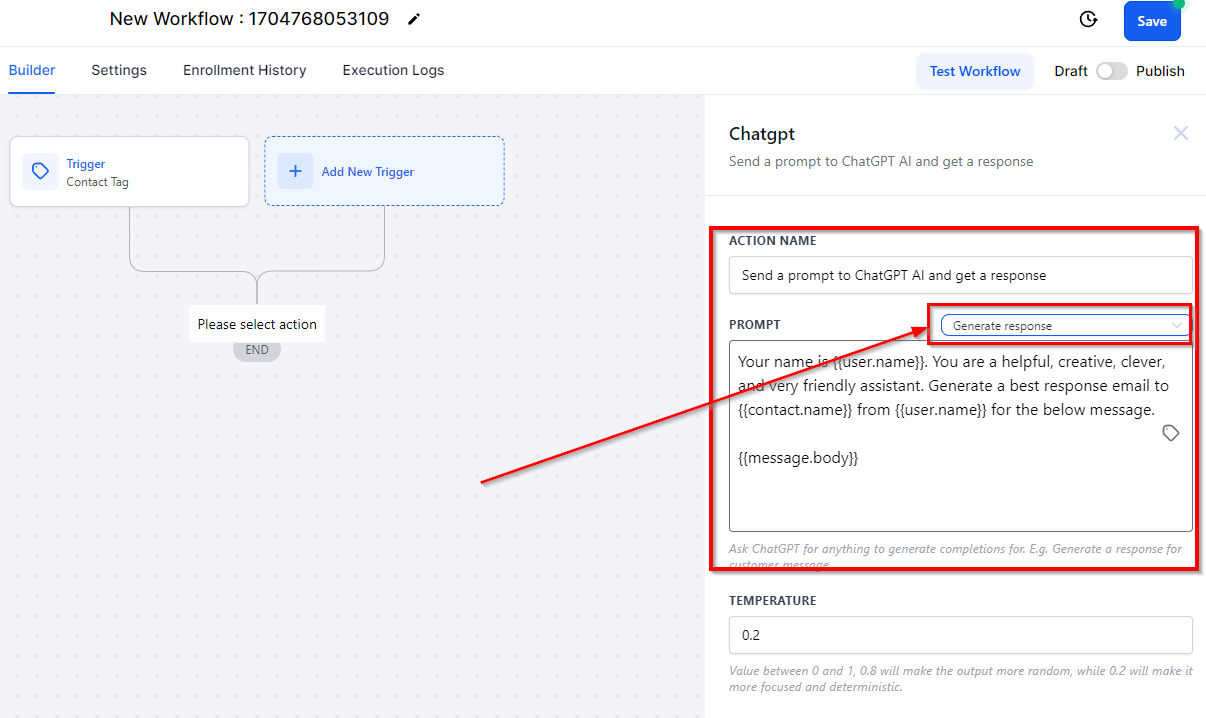Click the END node in the workflow

point(257,350)
